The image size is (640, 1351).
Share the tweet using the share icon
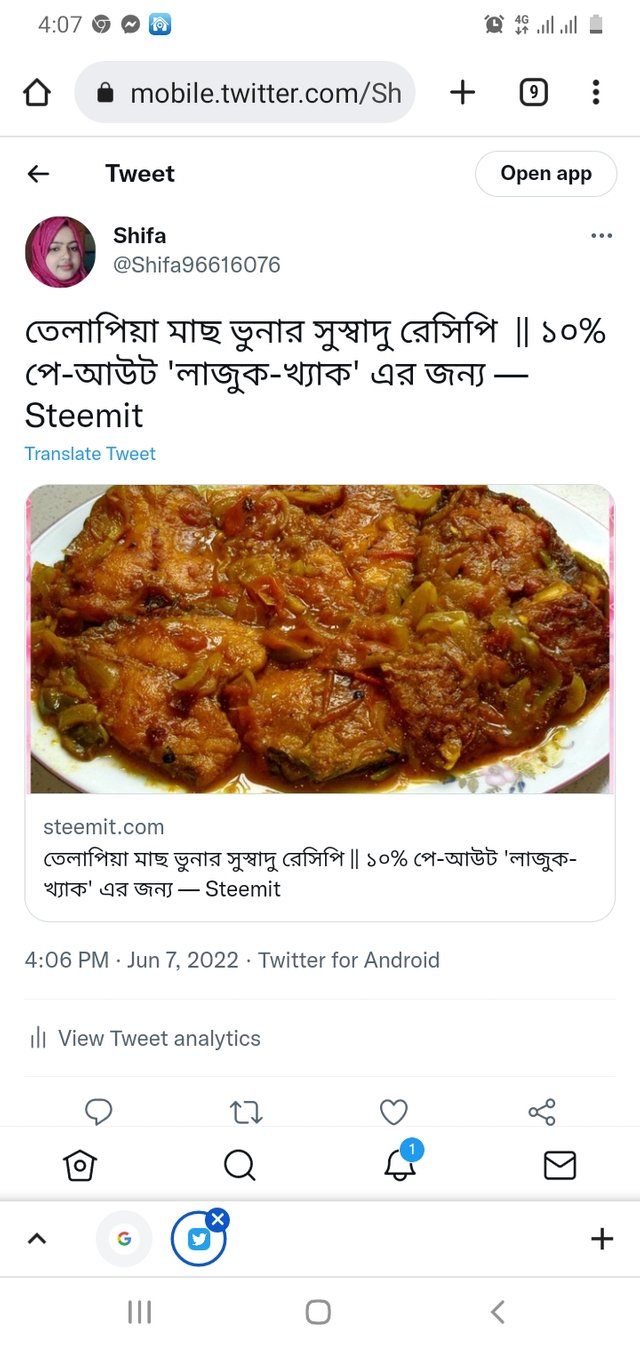pyautogui.click(x=541, y=1111)
